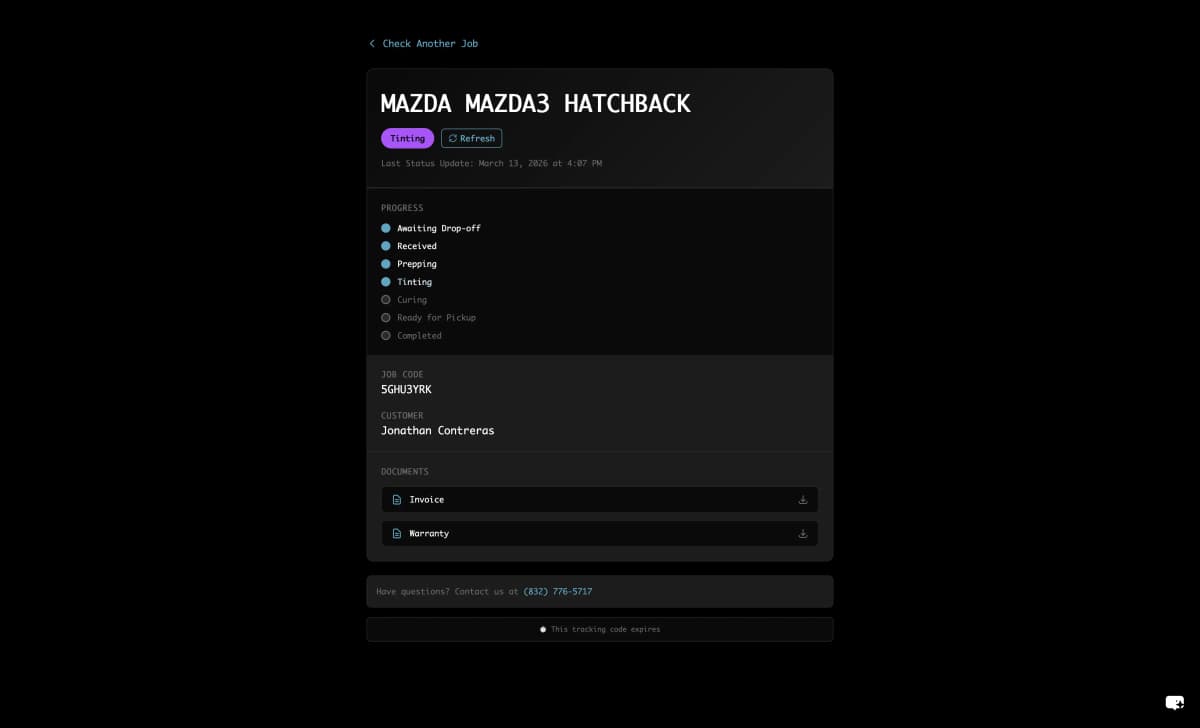The width and height of the screenshot is (1200, 728).
Task: Click the Check Another Job back link
Action: pyautogui.click(x=423, y=44)
